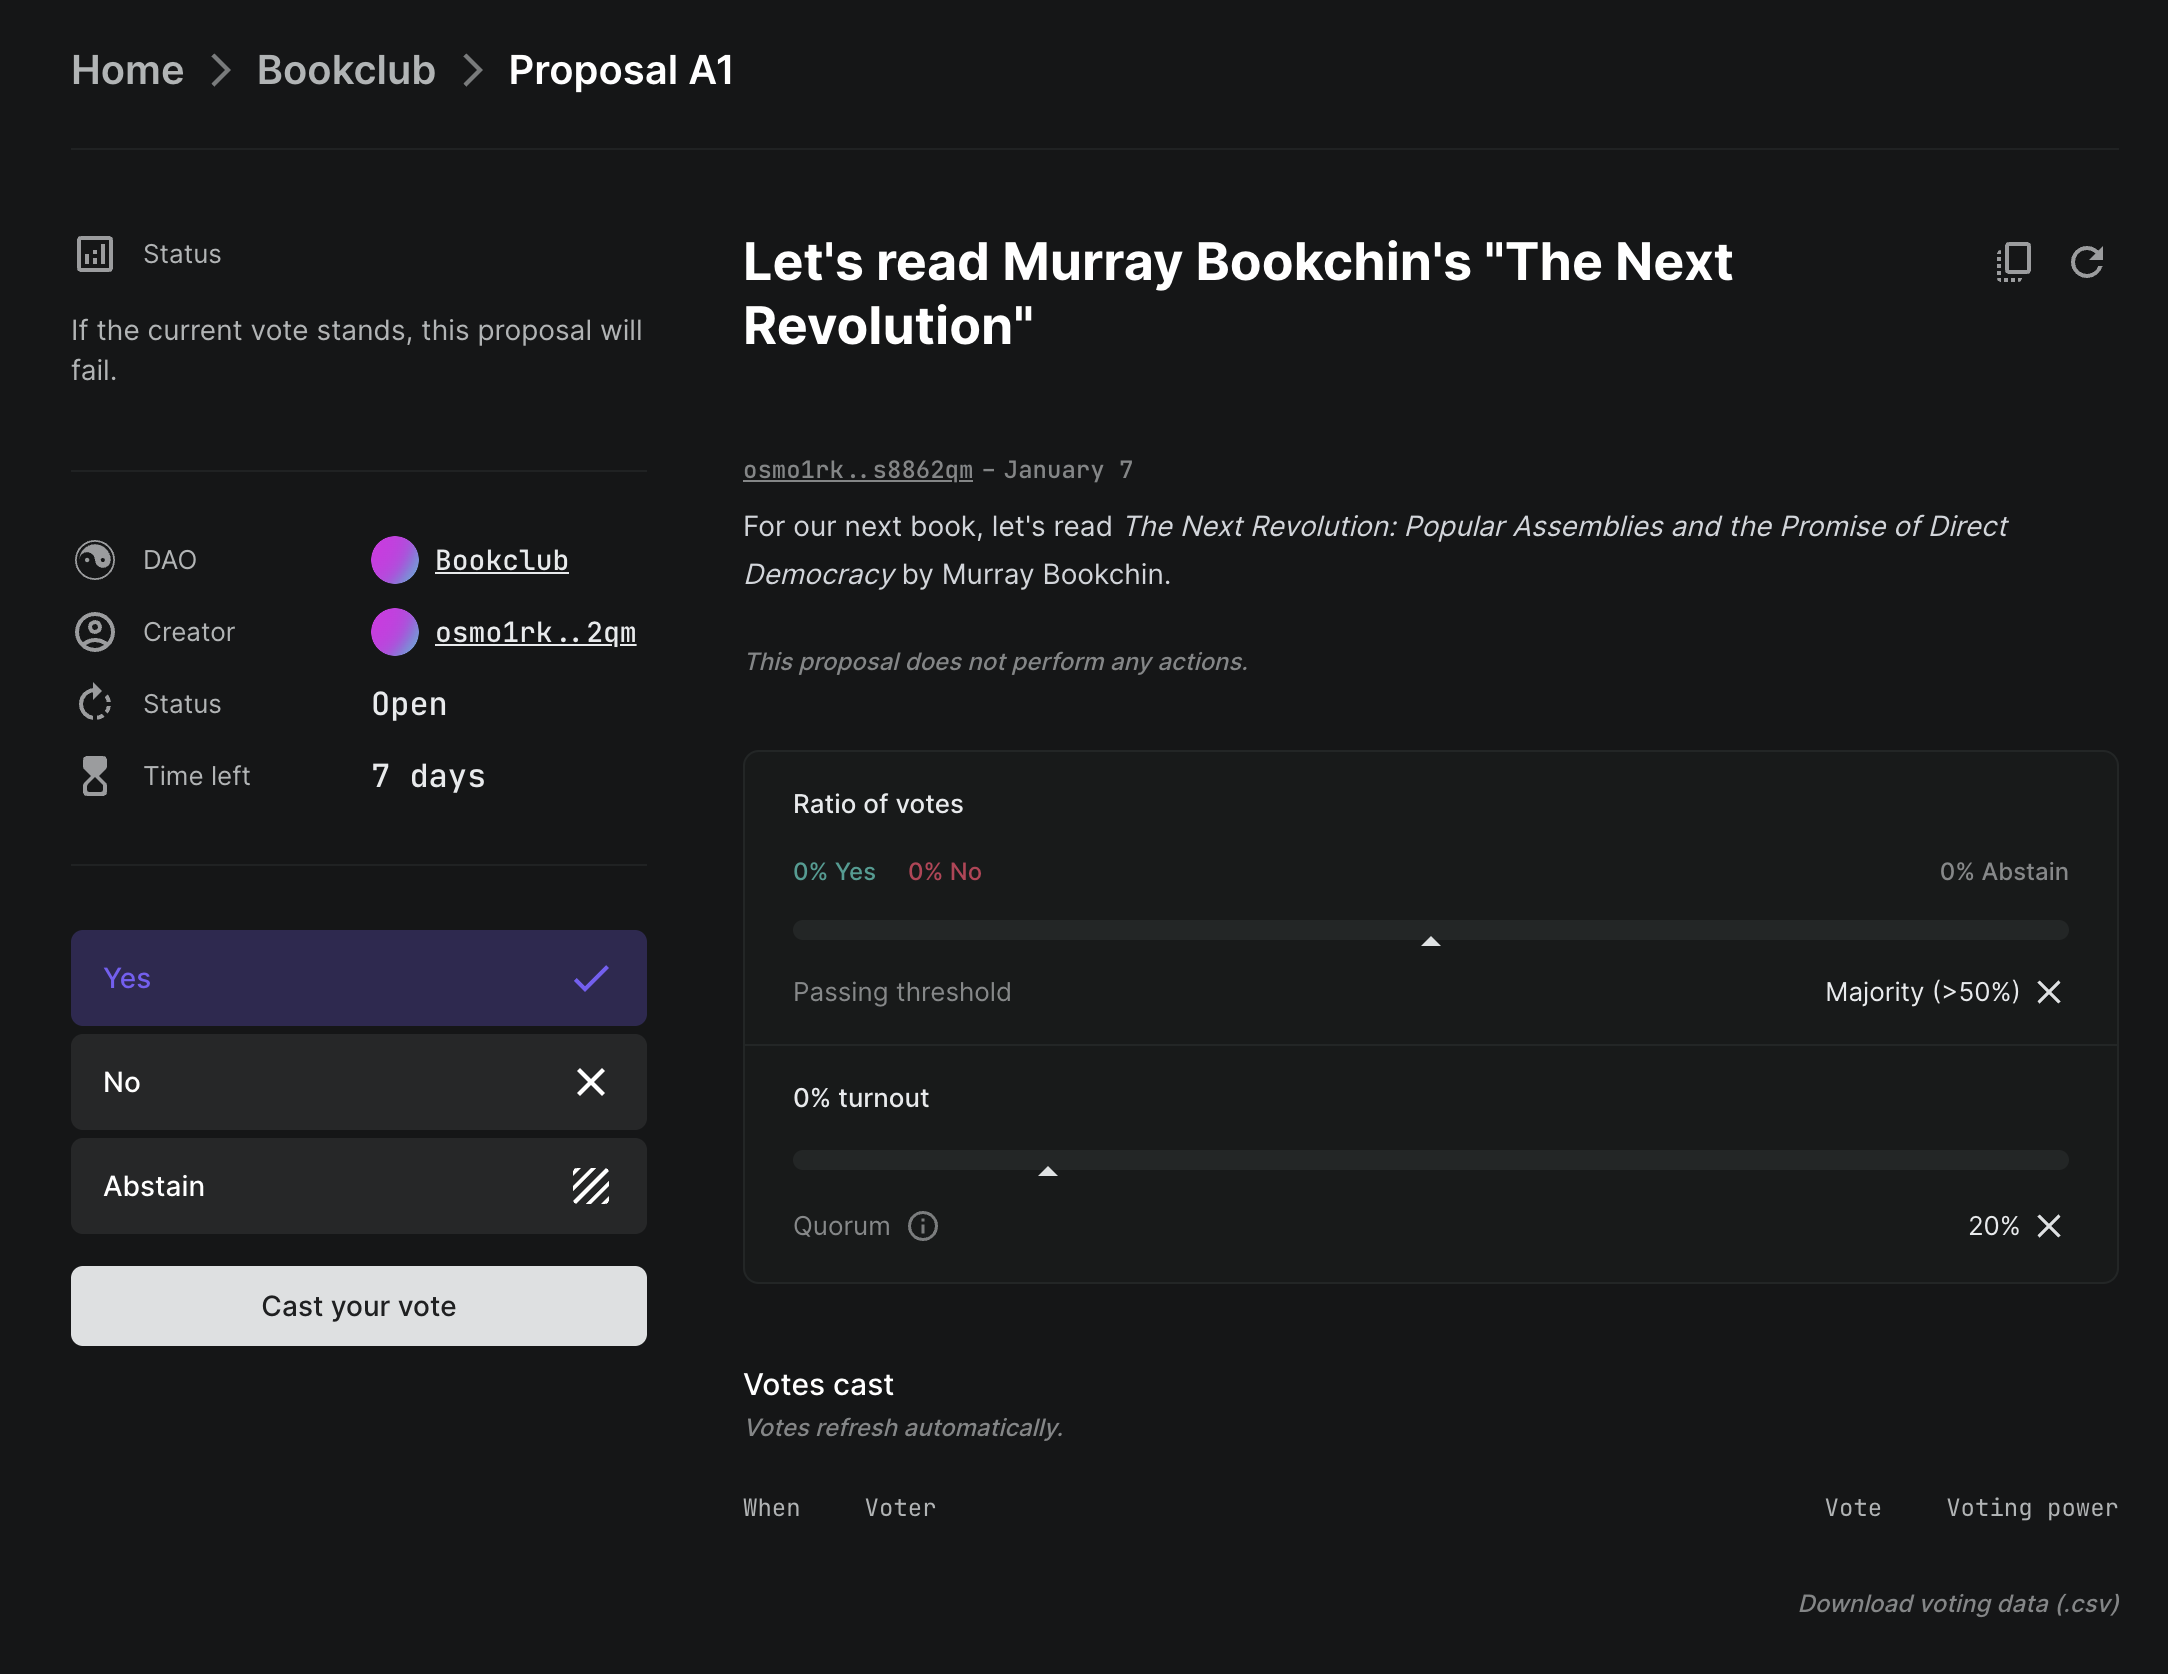Click the Creator profile icon
This screenshot has height=1674, width=2168.
coord(95,632)
